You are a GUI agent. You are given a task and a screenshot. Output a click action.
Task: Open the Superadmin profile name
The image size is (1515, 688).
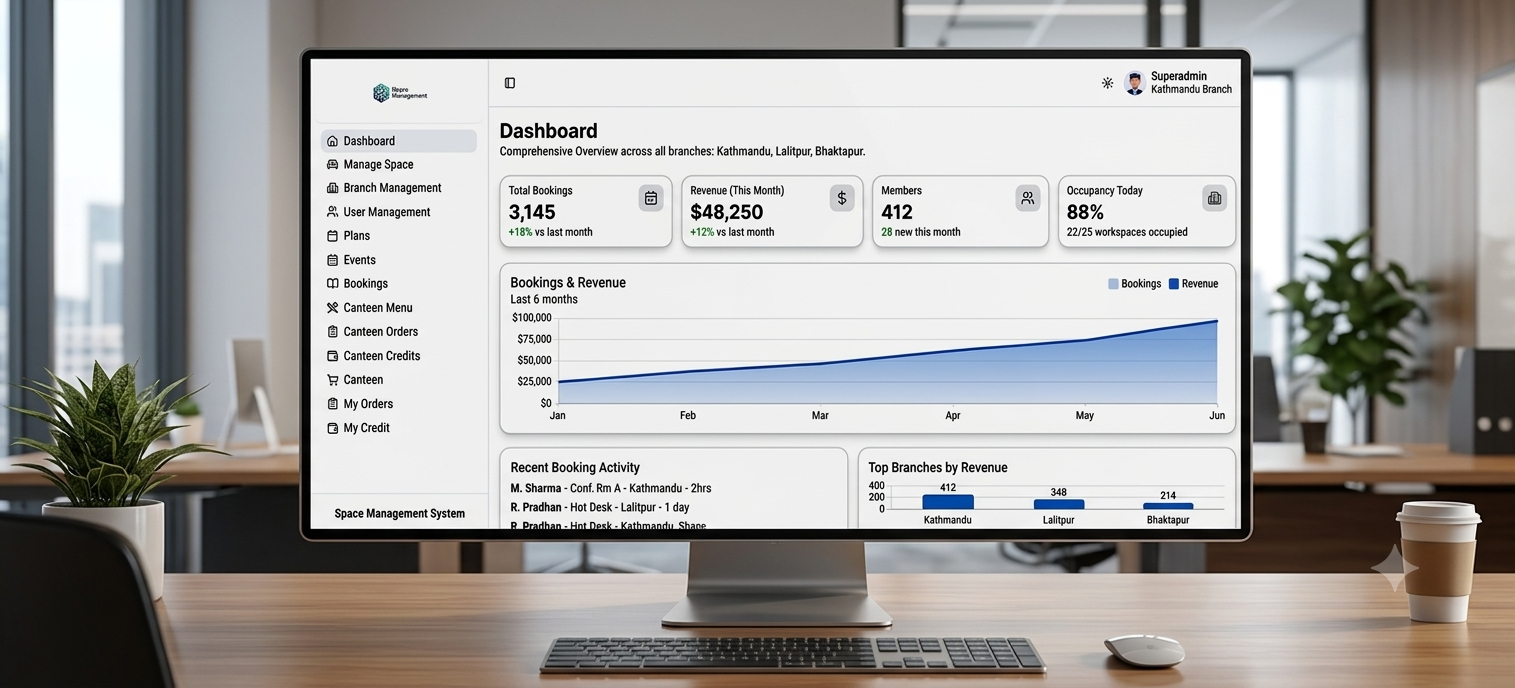(1179, 76)
